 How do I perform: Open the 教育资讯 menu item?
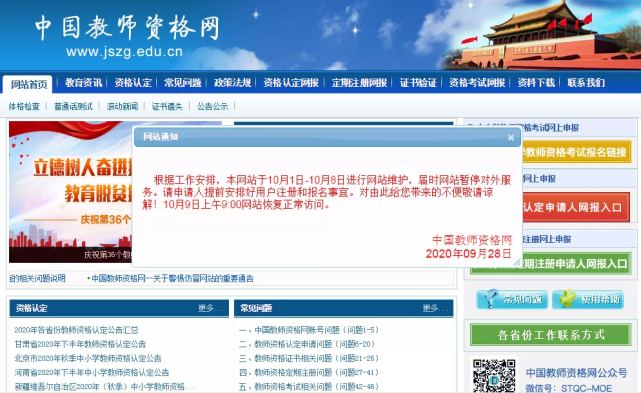click(x=83, y=83)
